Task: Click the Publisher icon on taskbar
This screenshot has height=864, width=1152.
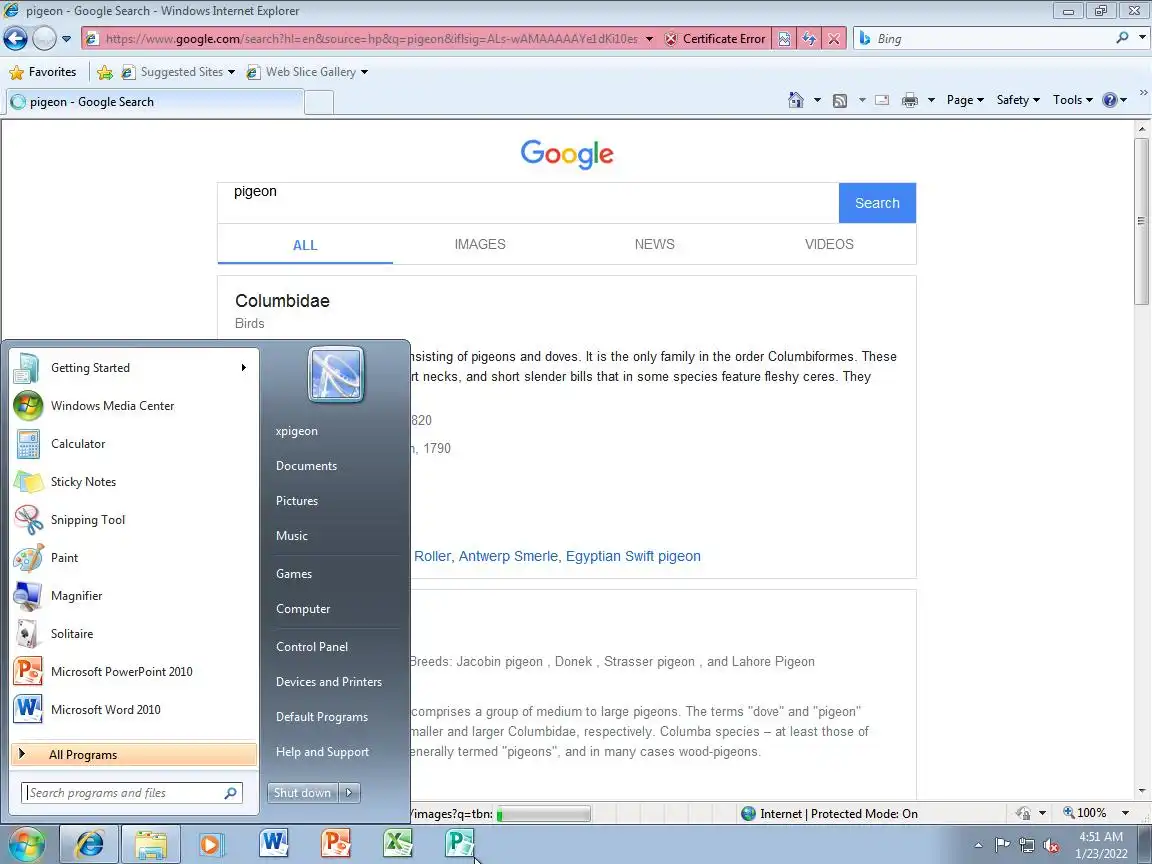Action: 460,844
